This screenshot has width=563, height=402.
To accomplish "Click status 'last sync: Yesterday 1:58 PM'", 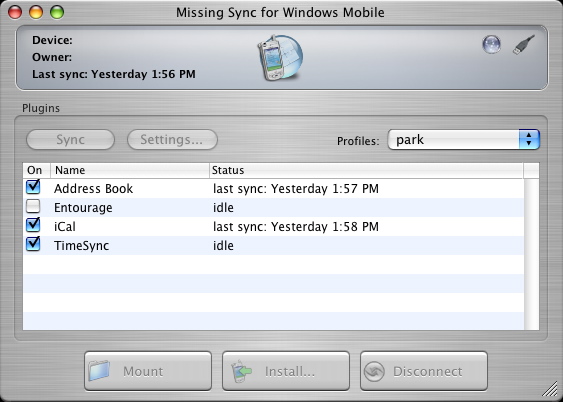I will tap(296, 226).
